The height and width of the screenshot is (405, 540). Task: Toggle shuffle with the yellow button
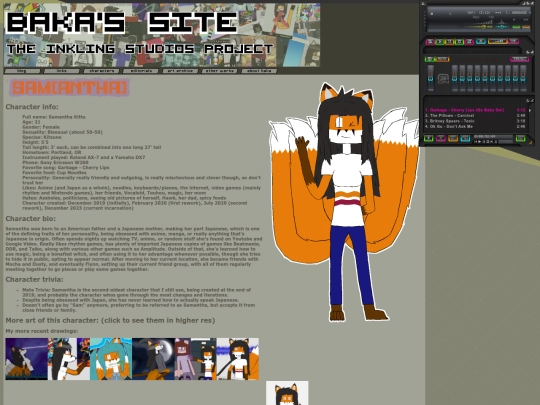(498, 41)
